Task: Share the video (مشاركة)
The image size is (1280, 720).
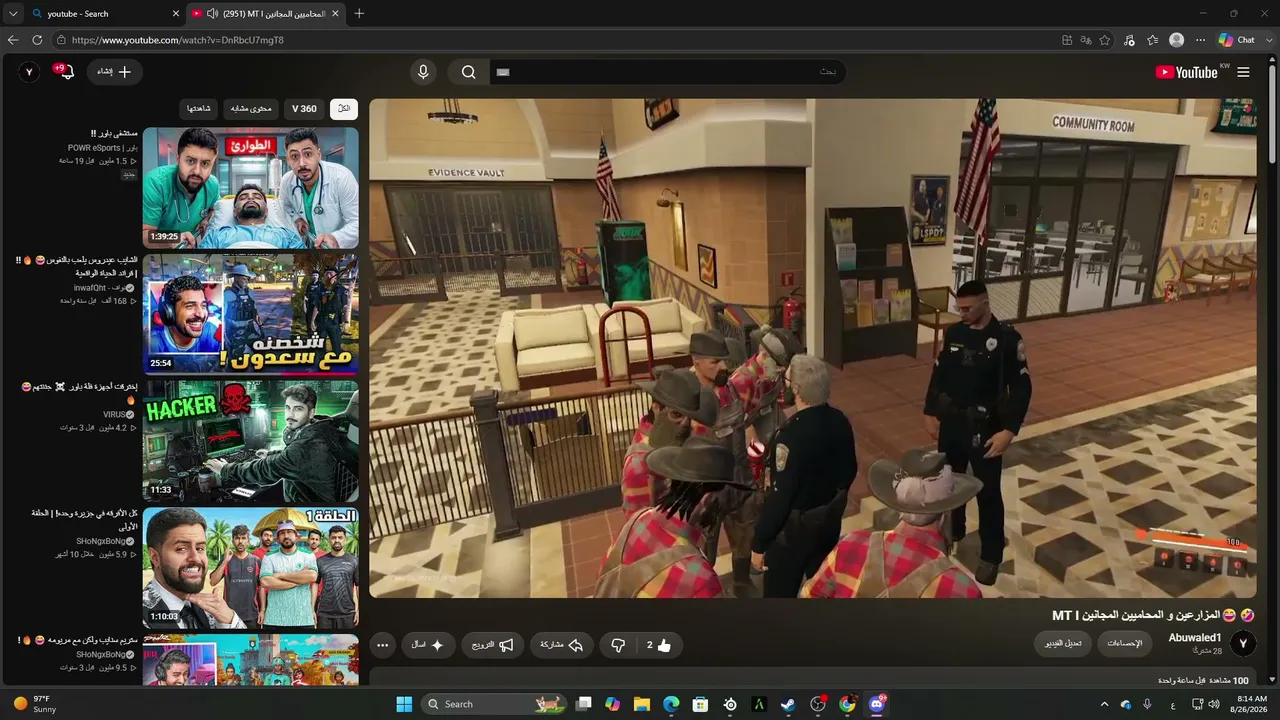Action: coord(562,645)
